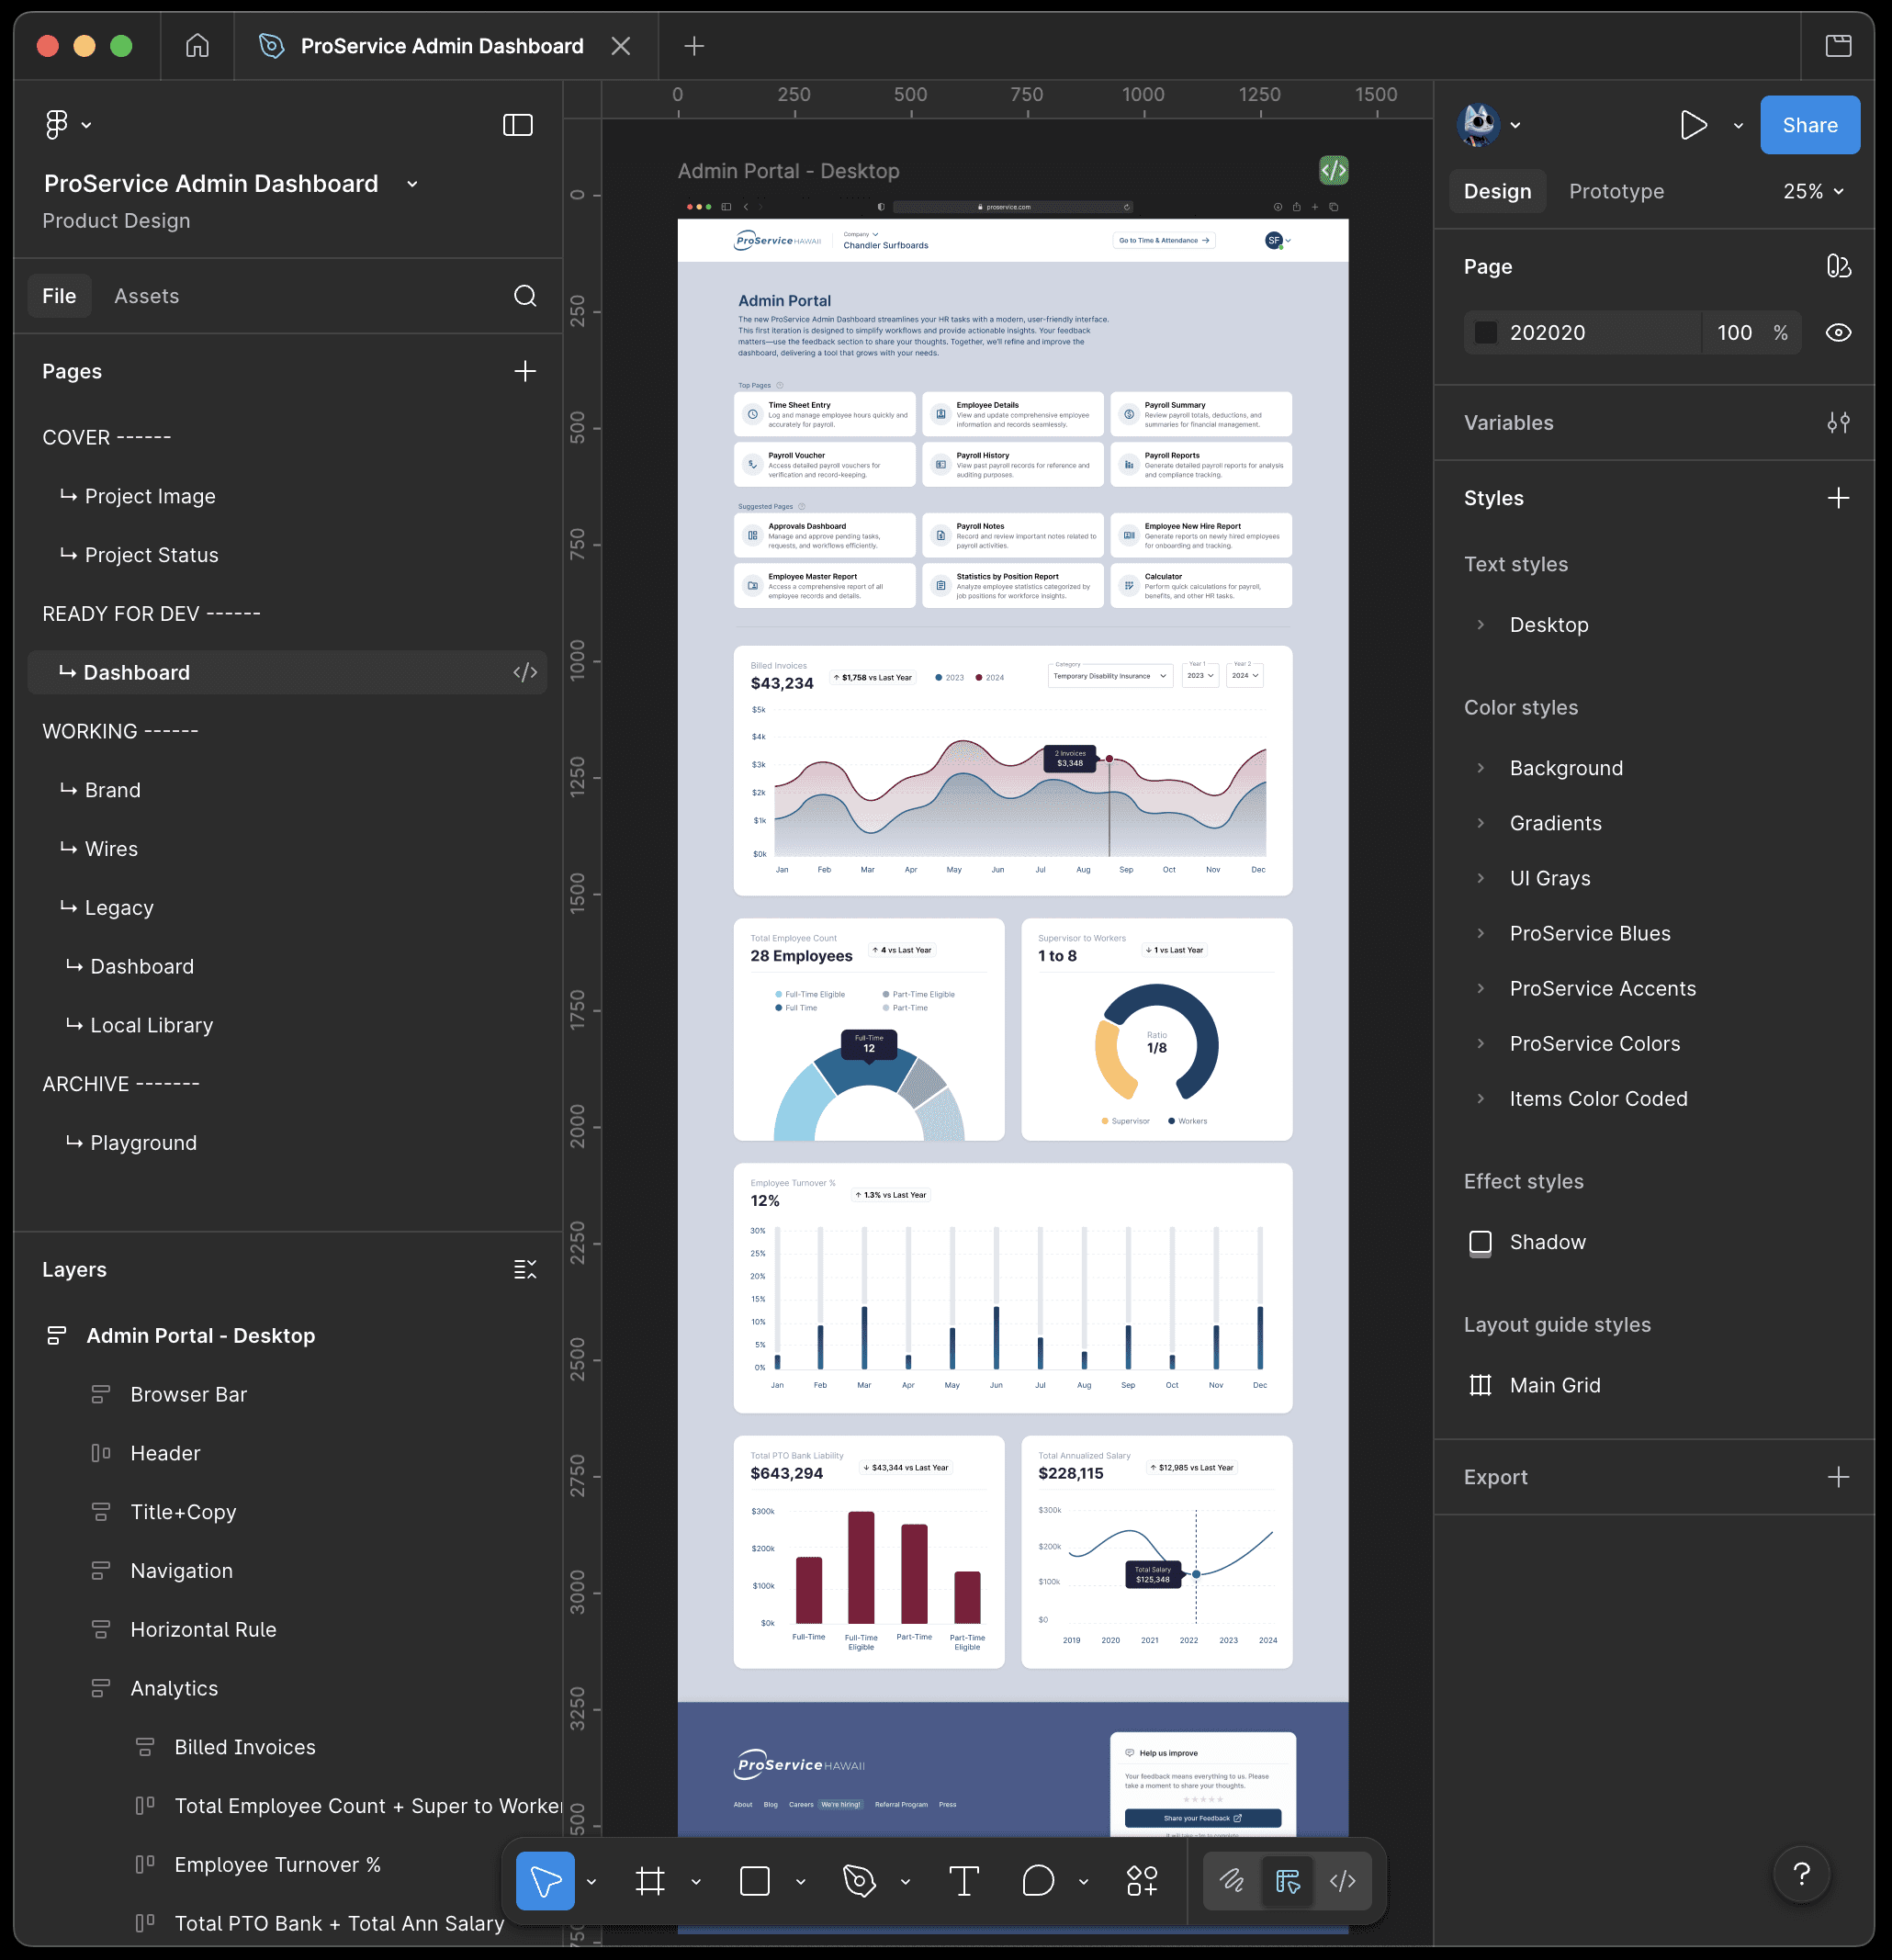Expand the Desktop text styles group
The width and height of the screenshot is (1892, 1960).
click(x=1481, y=625)
